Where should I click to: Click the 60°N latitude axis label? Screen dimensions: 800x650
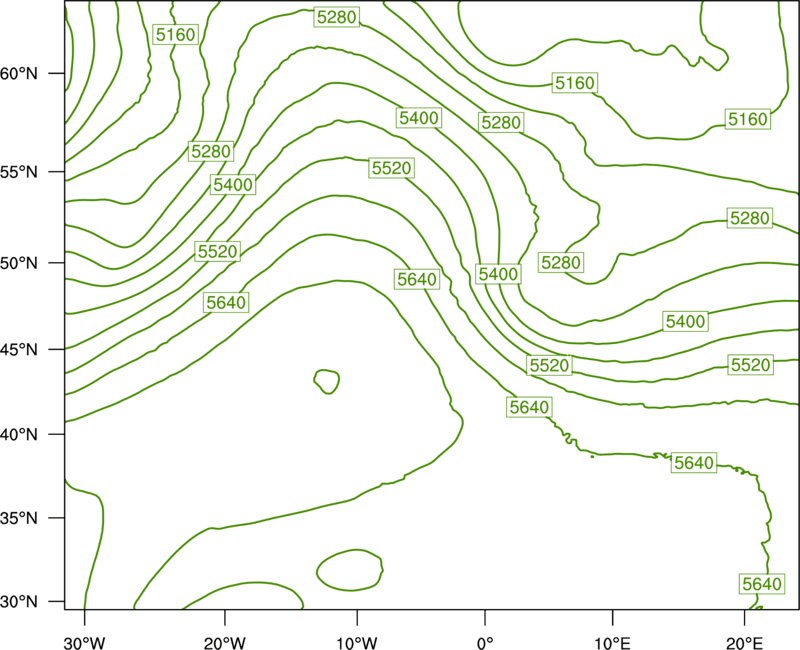point(19,73)
